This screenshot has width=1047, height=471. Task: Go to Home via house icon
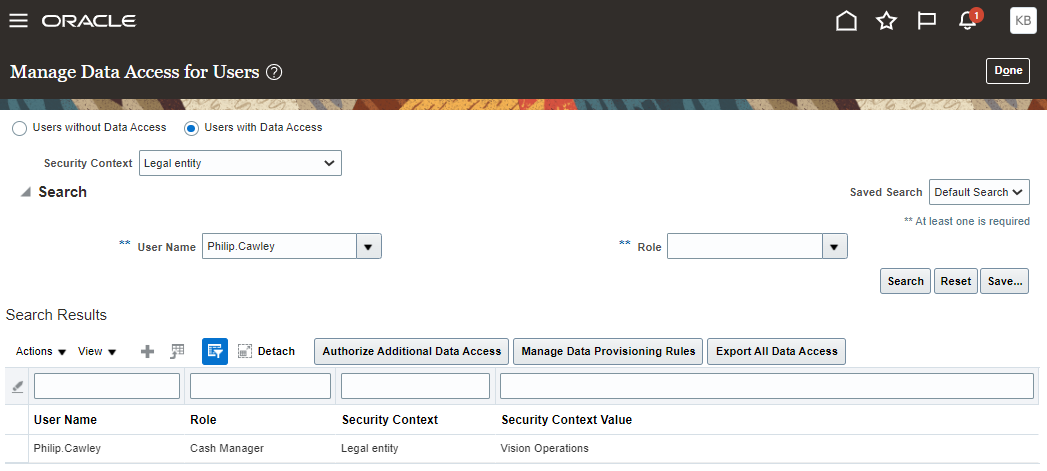pyautogui.click(x=846, y=21)
